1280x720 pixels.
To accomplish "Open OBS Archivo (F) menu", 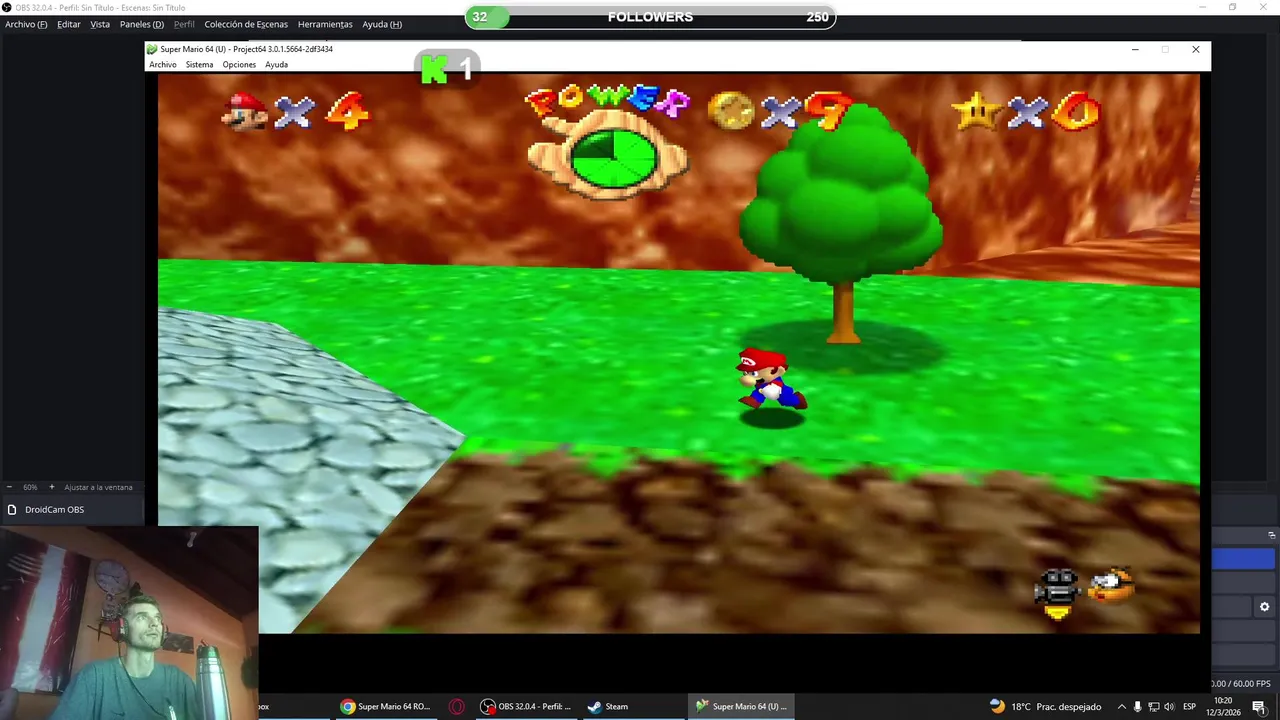I will click(26, 24).
